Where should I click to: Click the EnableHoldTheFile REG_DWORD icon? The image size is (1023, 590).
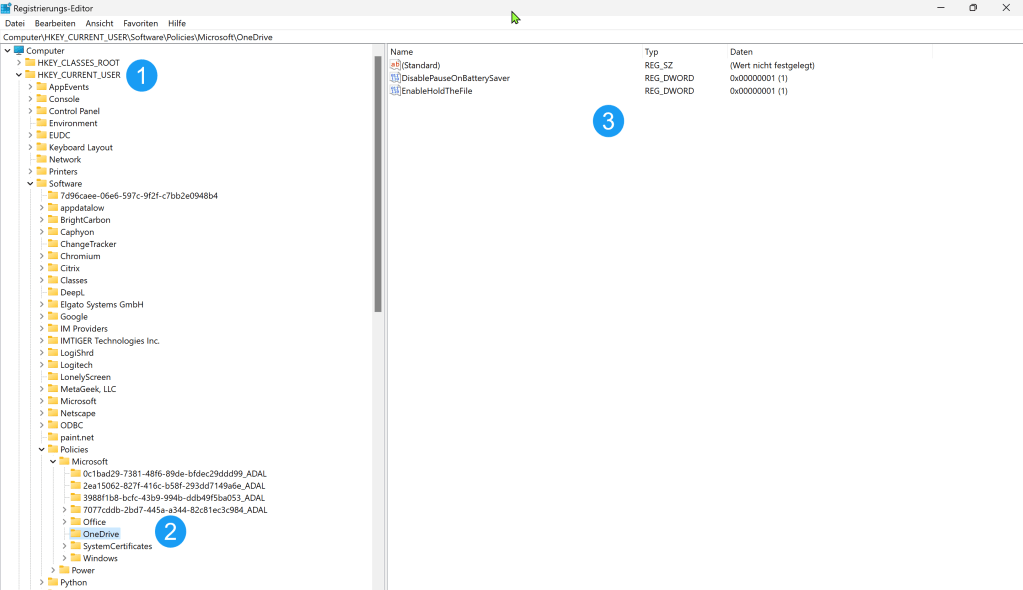[x=396, y=91]
